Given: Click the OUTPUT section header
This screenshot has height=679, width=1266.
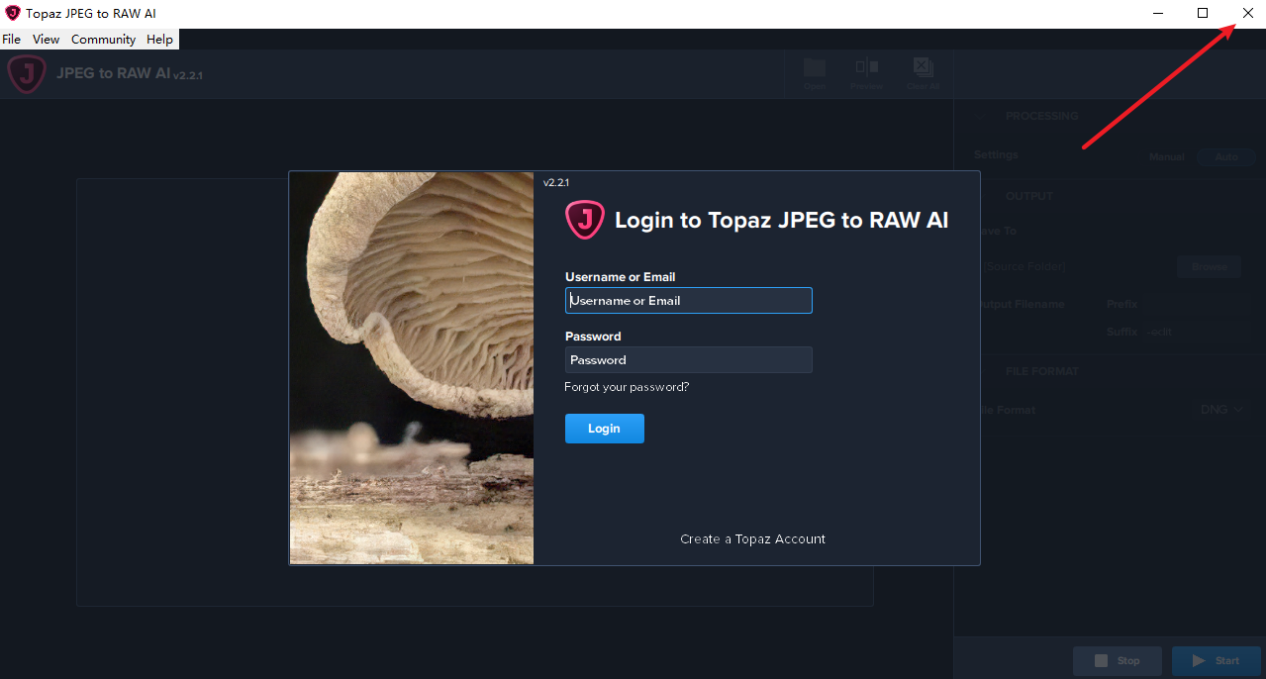Looking at the screenshot, I should 1029,196.
